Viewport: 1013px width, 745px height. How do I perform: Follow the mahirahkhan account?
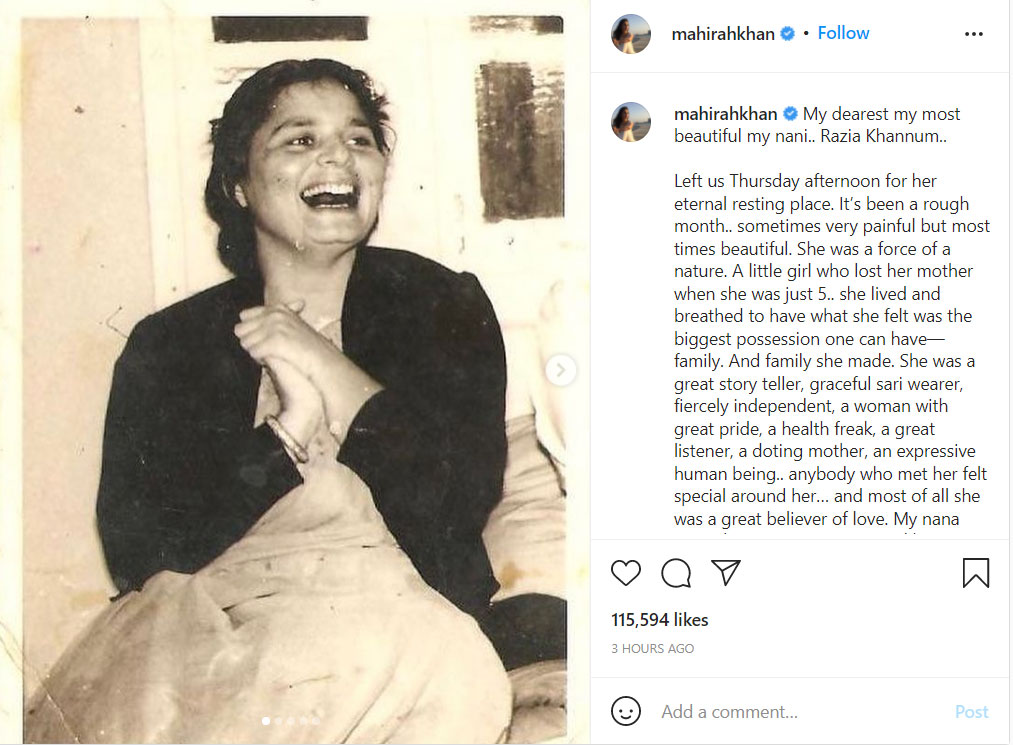(843, 33)
